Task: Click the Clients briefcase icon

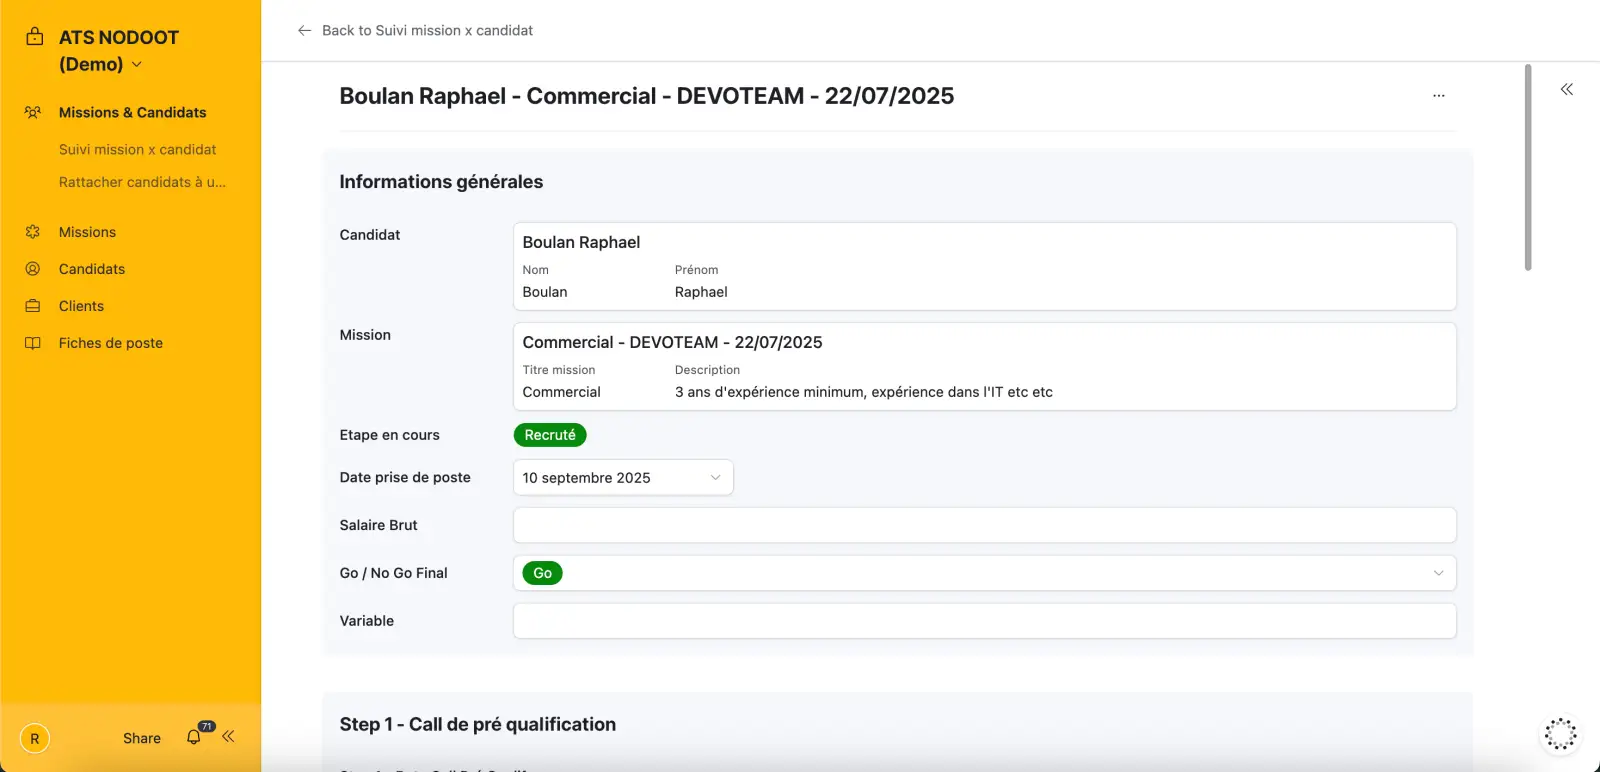Action: tap(33, 306)
